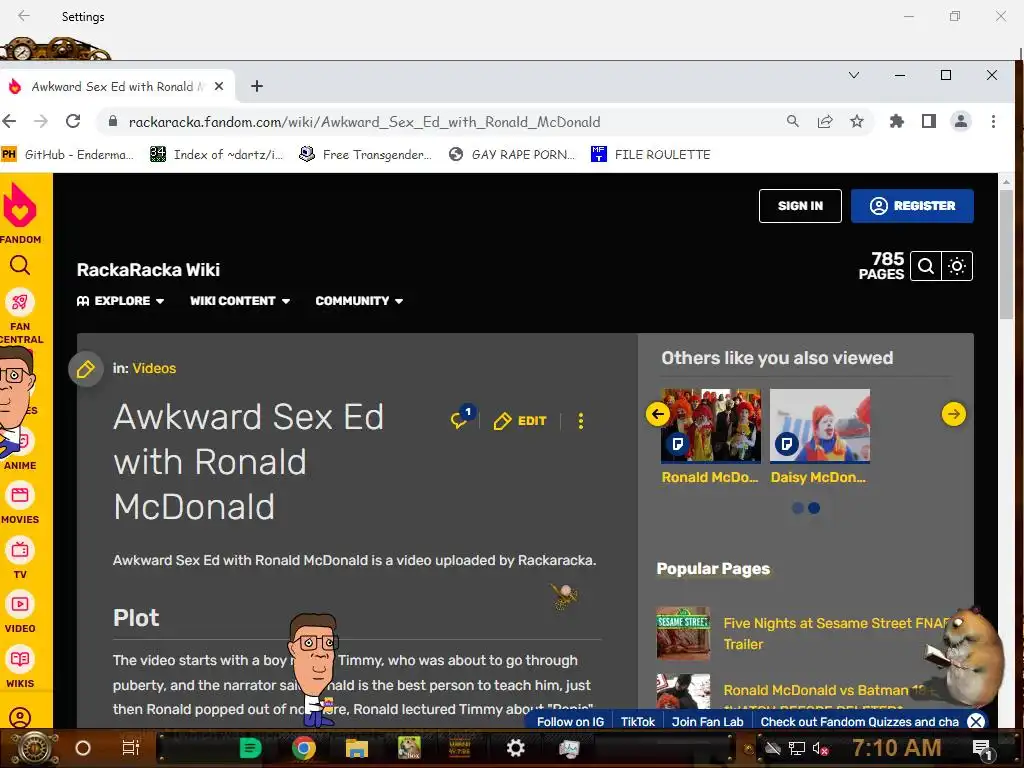Open Five Nights at Sesame Street link
Screen dimensions: 1024x768
836,633
